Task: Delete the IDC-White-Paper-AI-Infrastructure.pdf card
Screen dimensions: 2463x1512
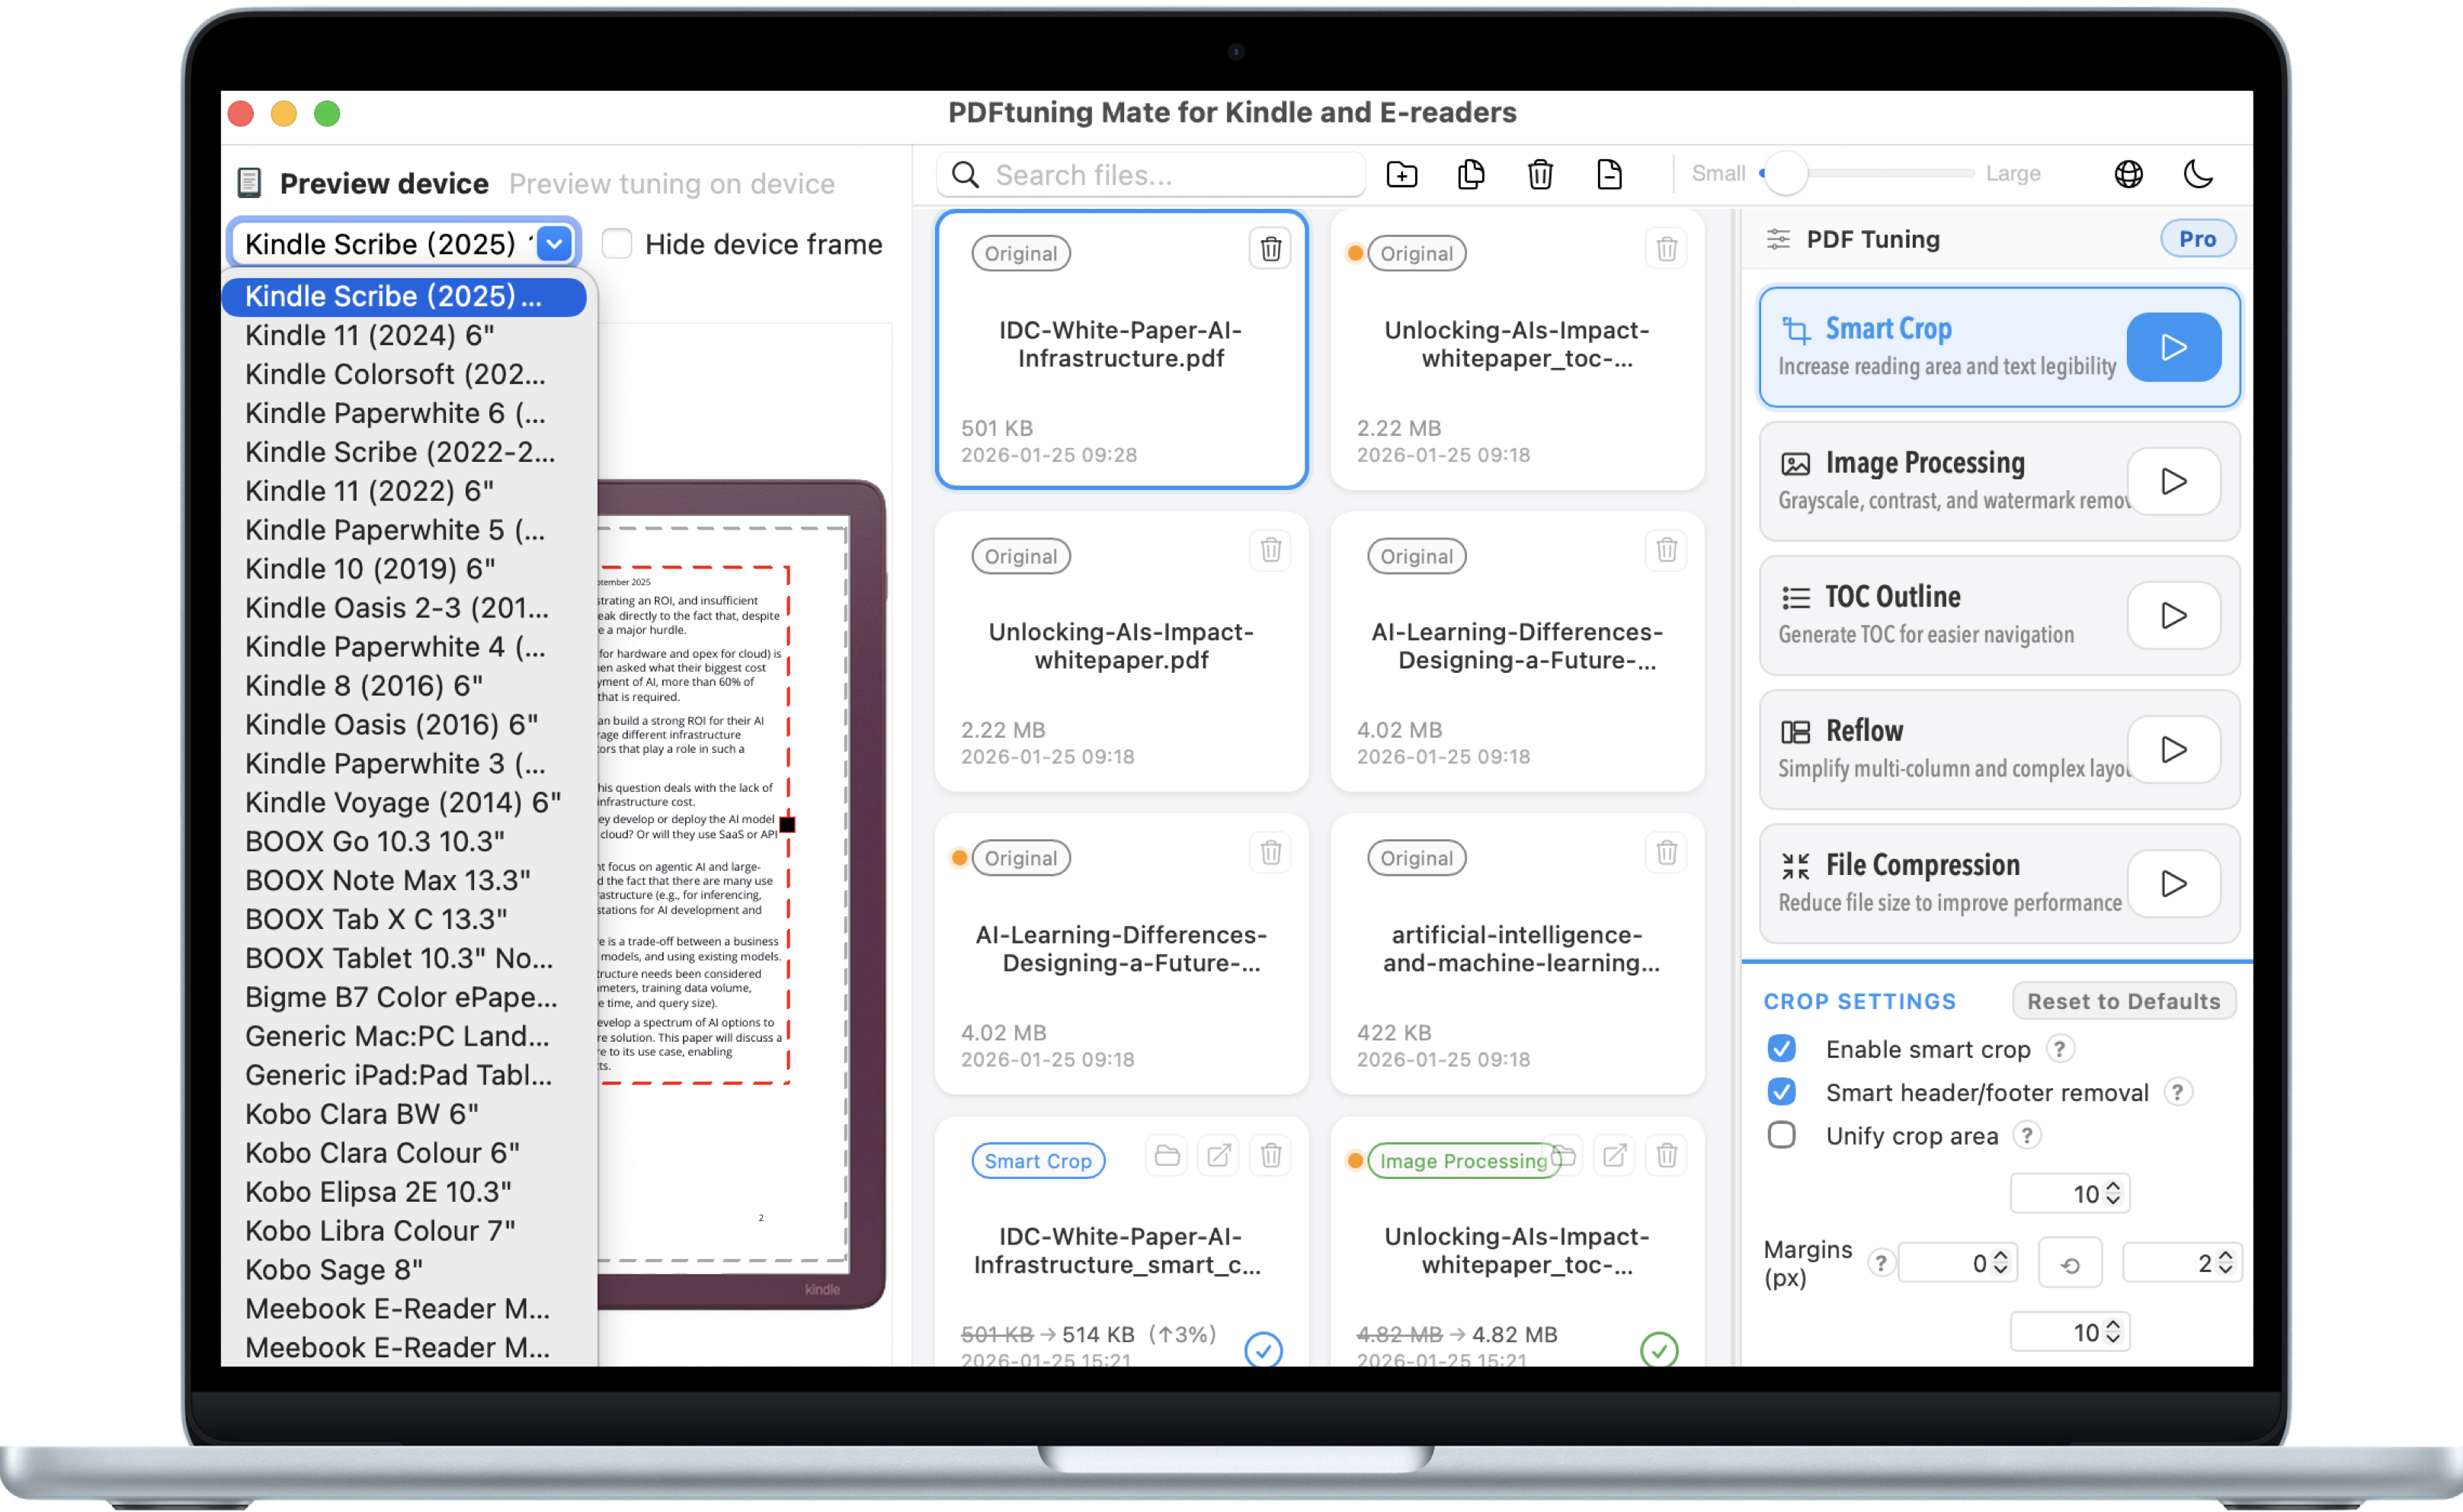Action: click(x=1270, y=249)
